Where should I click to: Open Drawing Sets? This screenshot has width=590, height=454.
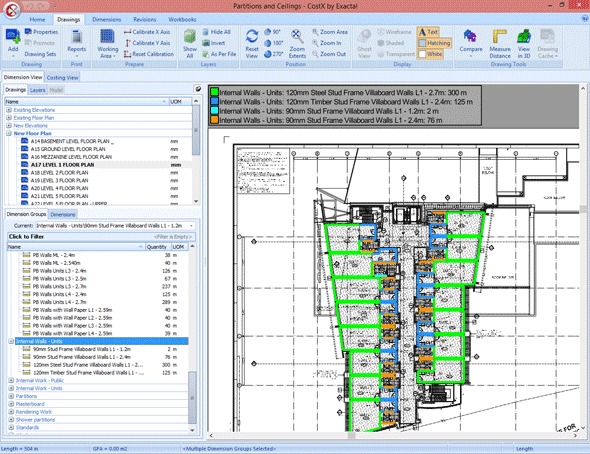[40, 54]
